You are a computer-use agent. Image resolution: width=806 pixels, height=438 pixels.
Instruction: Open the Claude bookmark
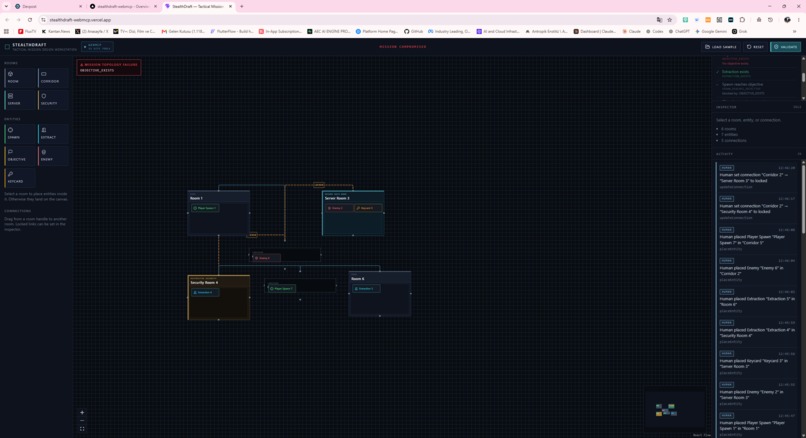pyautogui.click(x=632, y=31)
